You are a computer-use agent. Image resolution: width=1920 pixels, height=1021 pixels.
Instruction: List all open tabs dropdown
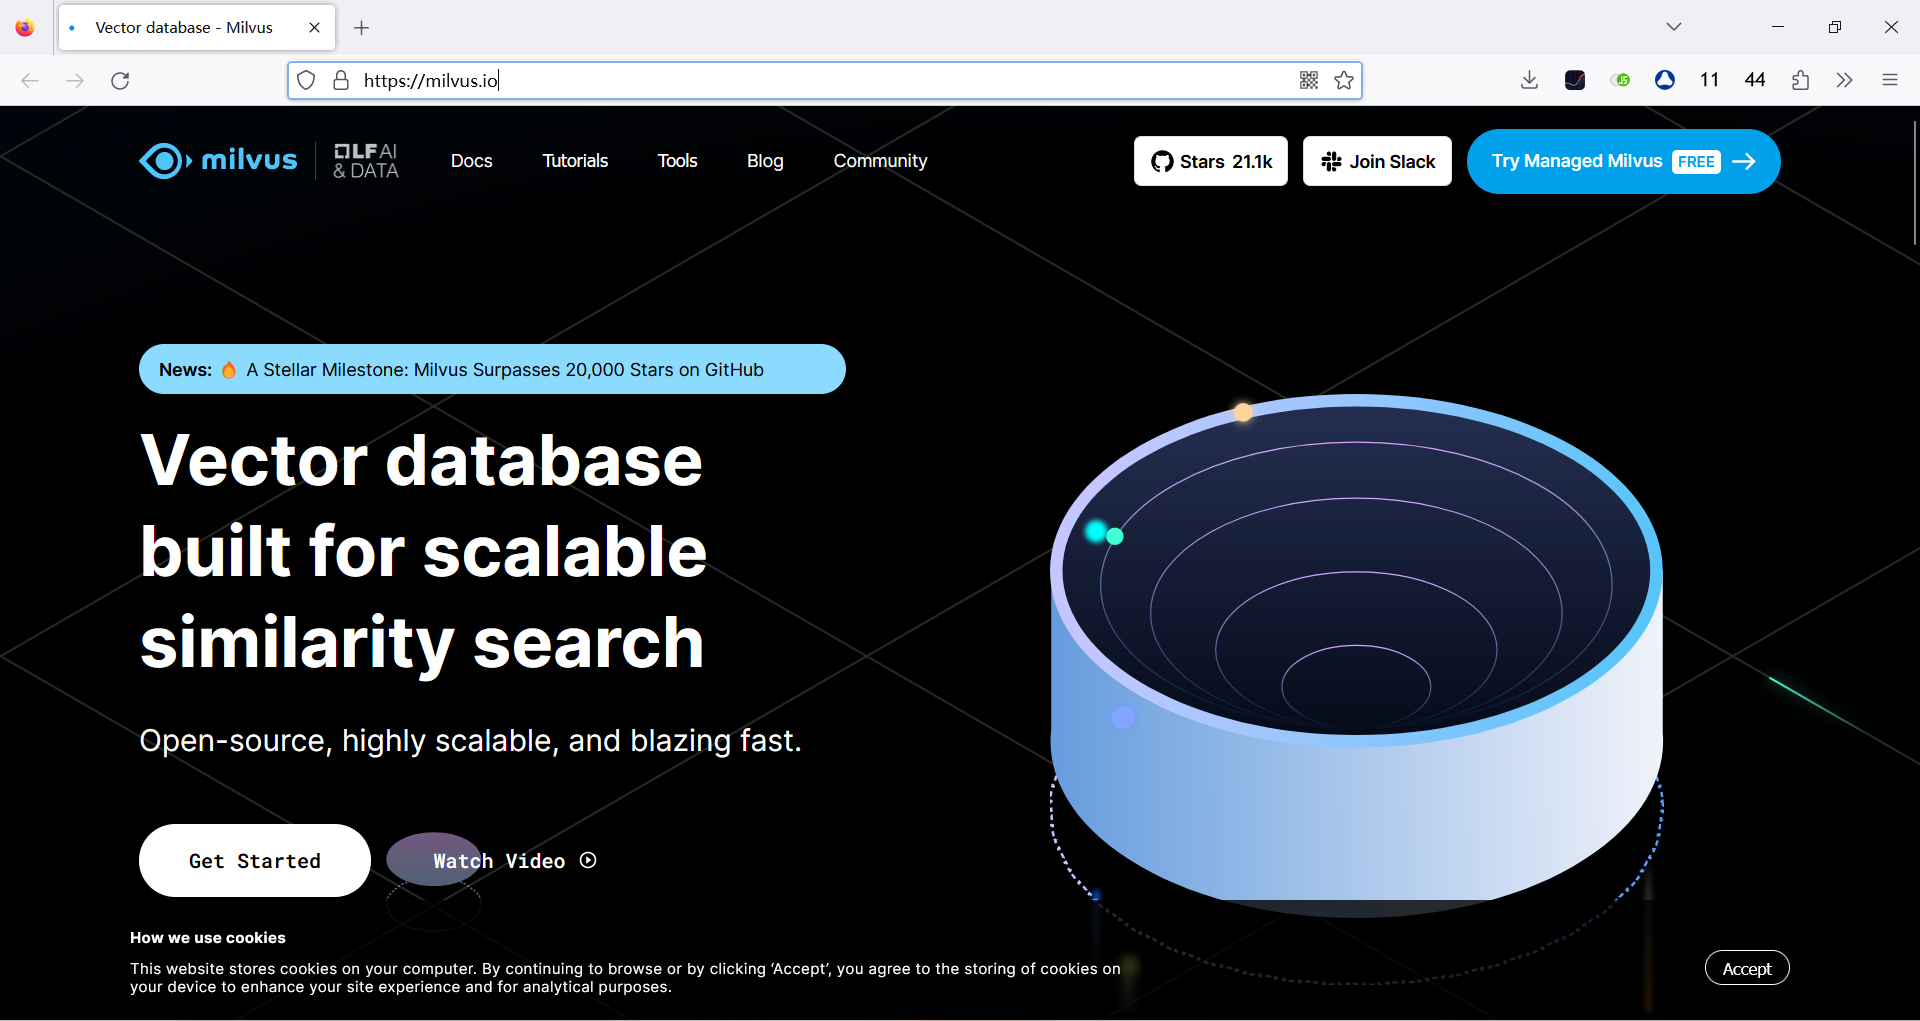click(1674, 27)
